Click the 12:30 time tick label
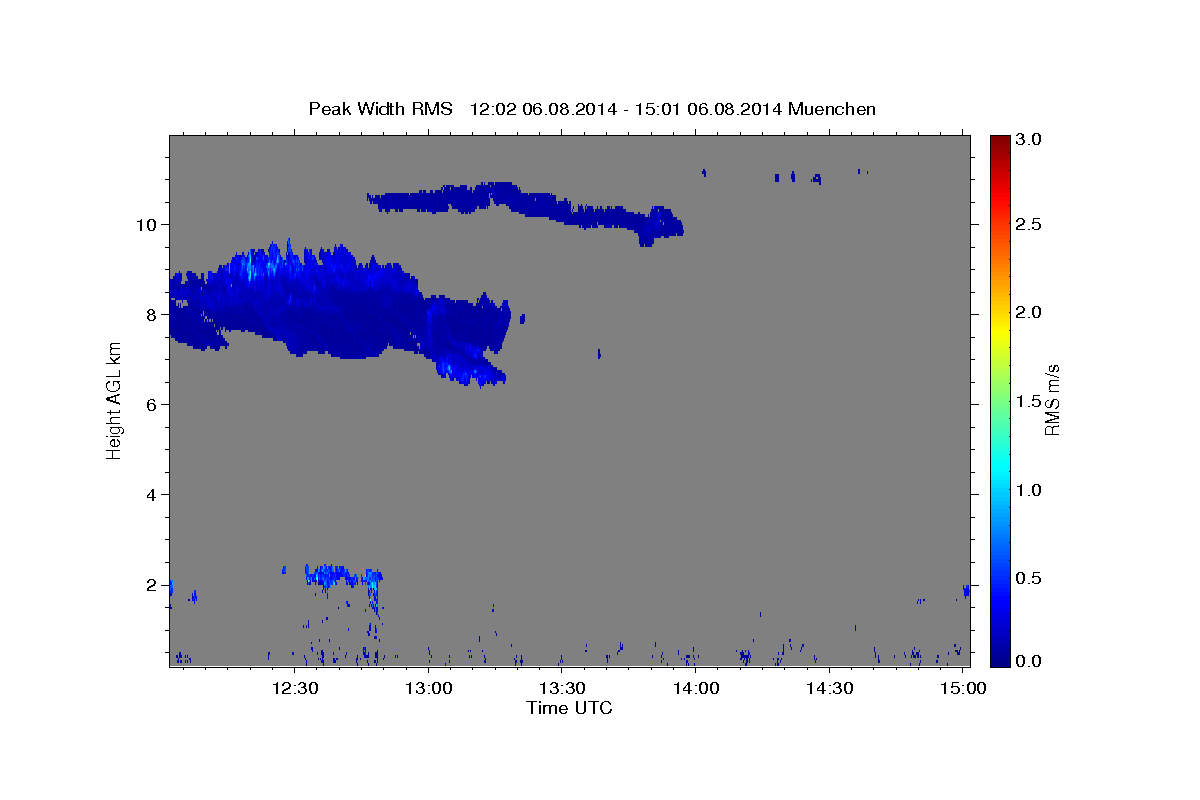 point(295,688)
